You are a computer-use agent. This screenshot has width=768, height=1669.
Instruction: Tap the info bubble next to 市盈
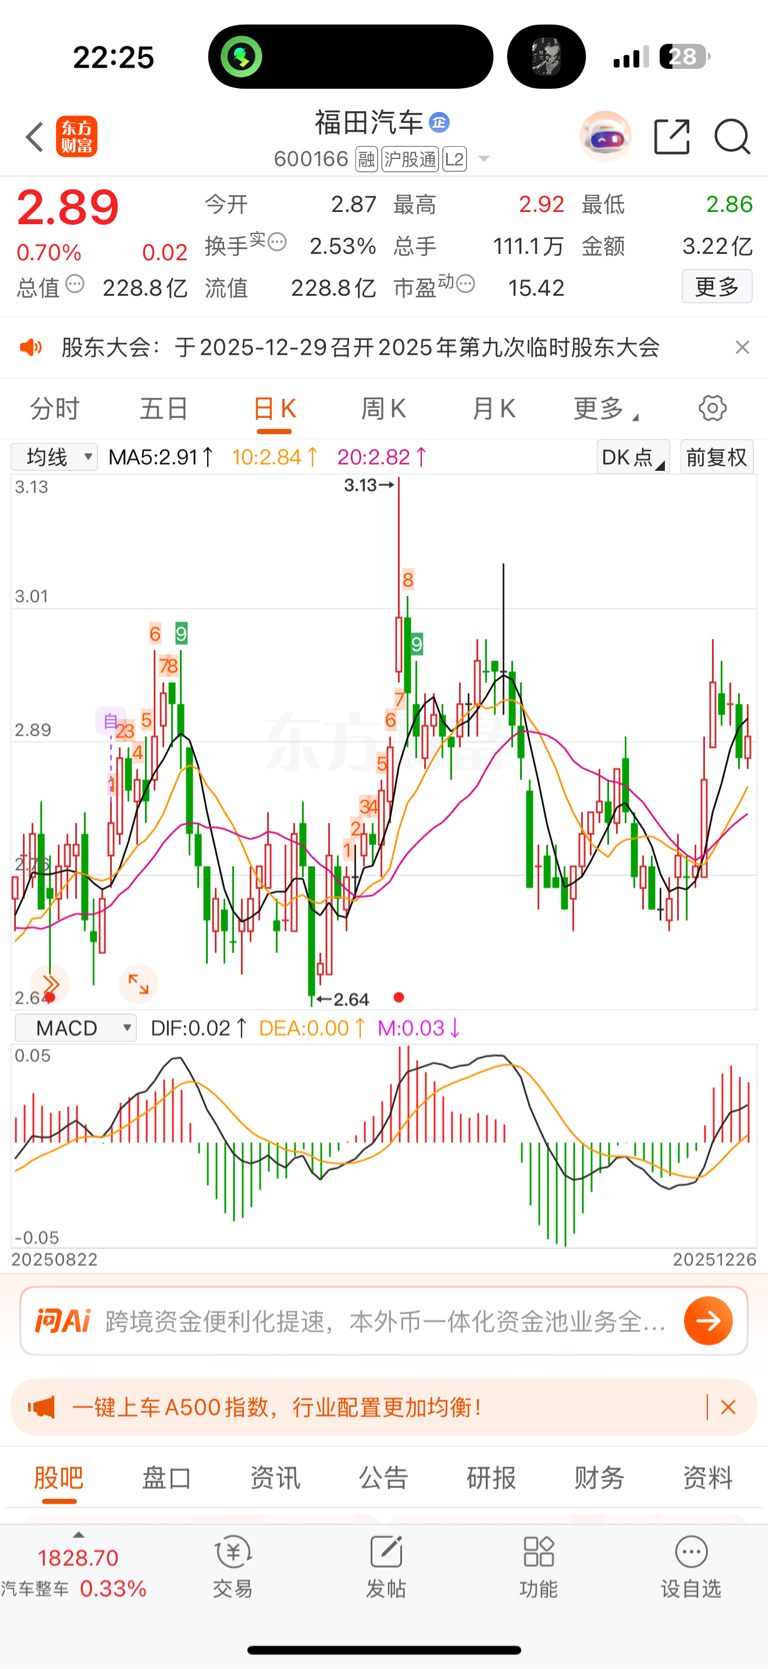pos(465,284)
